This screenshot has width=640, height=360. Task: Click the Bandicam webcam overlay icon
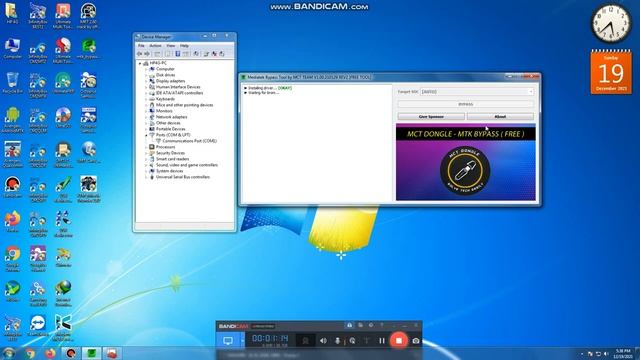pyautogui.click(x=305, y=340)
